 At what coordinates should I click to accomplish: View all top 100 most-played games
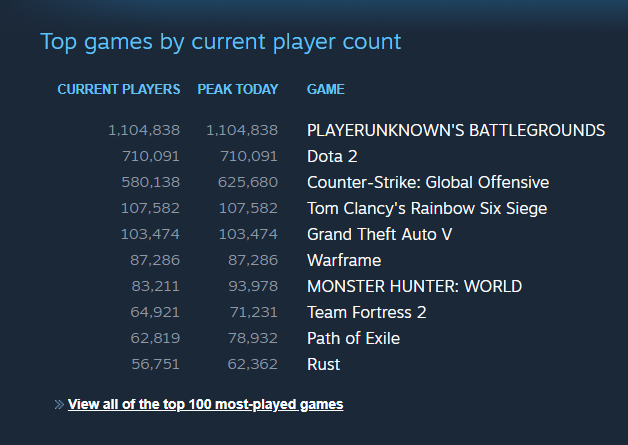205,405
